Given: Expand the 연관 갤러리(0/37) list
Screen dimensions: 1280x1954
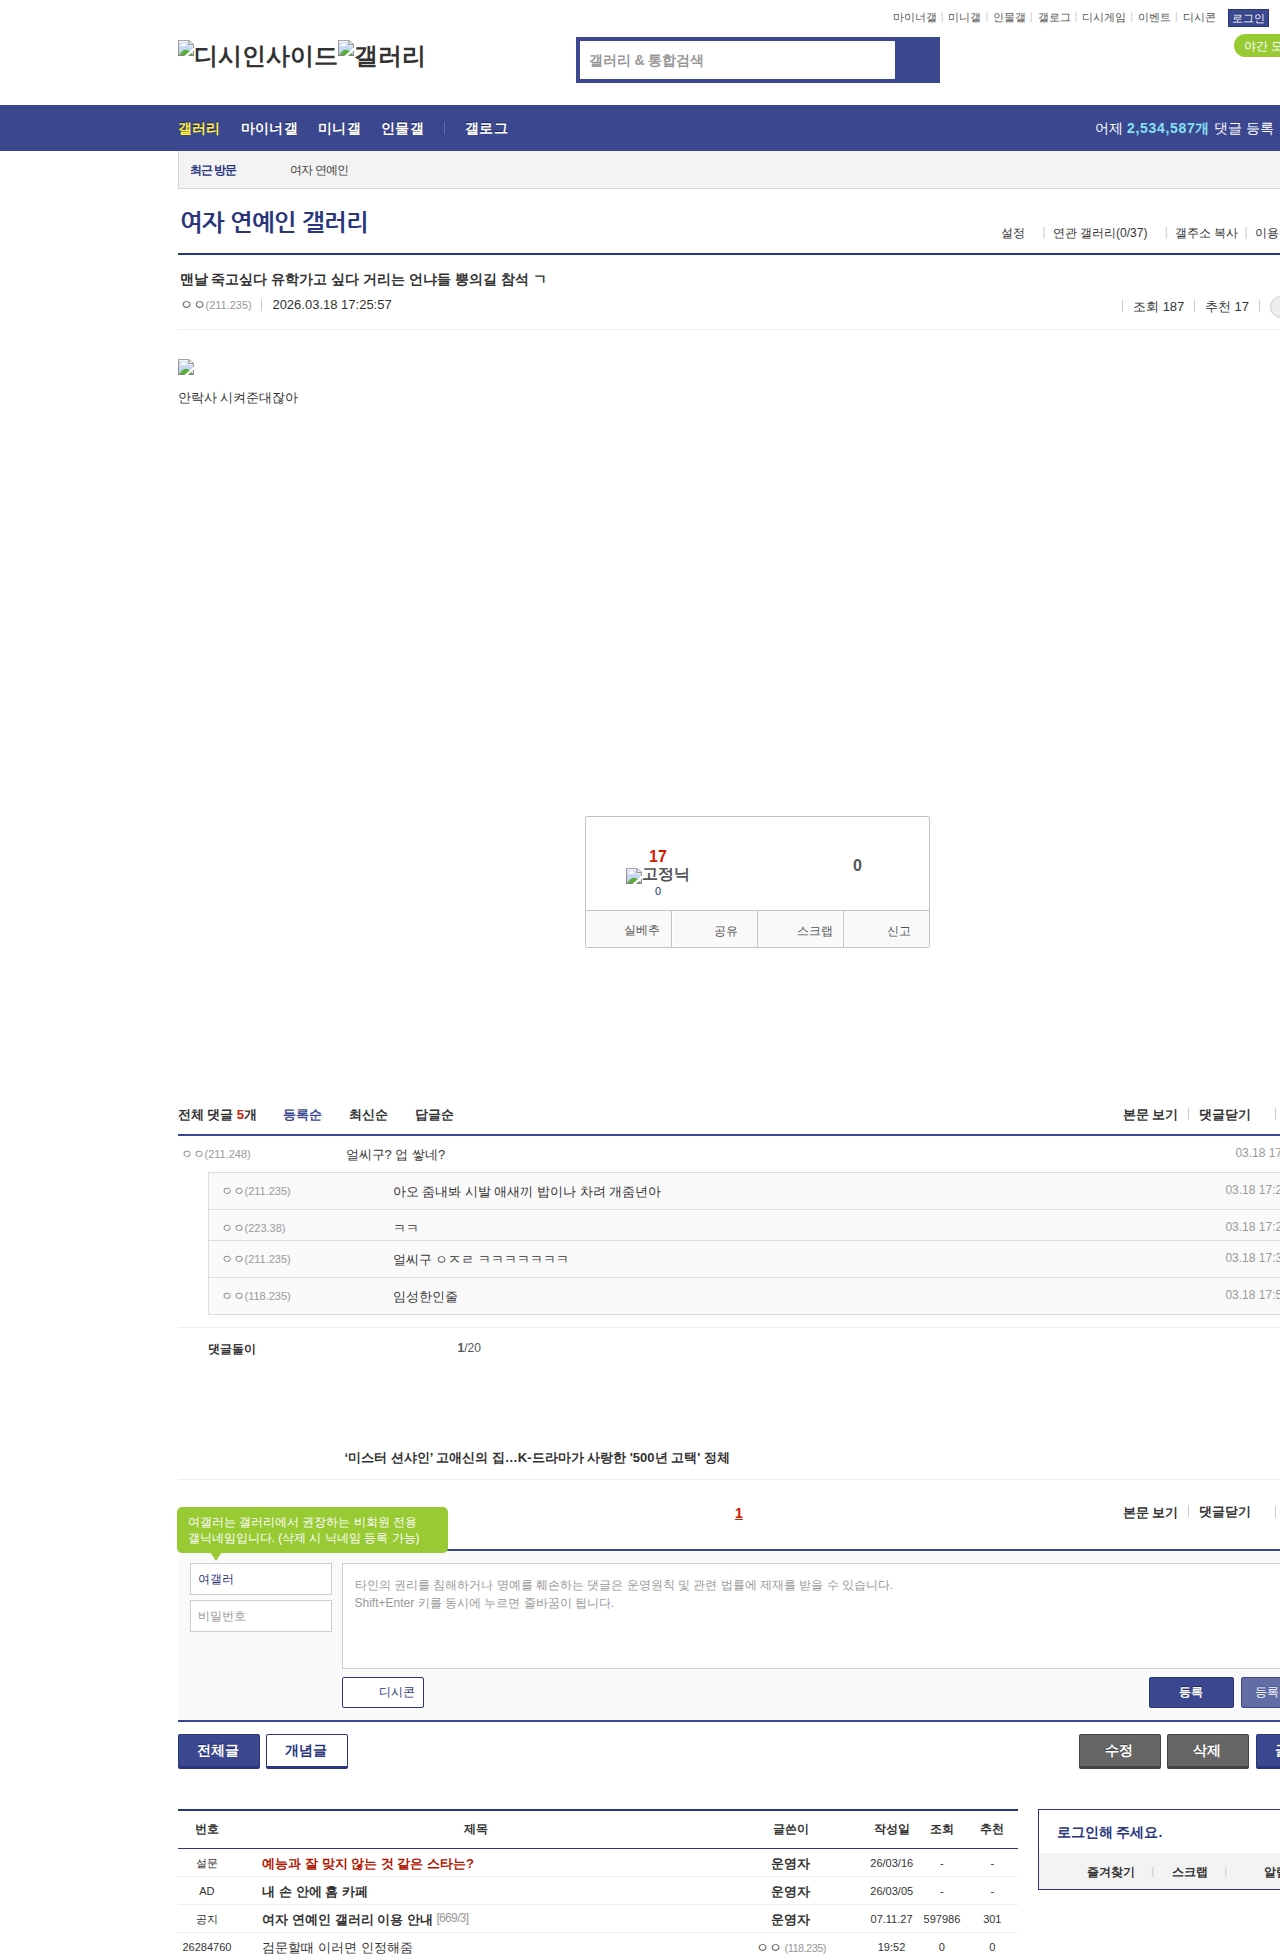Looking at the screenshot, I should (x=1100, y=233).
